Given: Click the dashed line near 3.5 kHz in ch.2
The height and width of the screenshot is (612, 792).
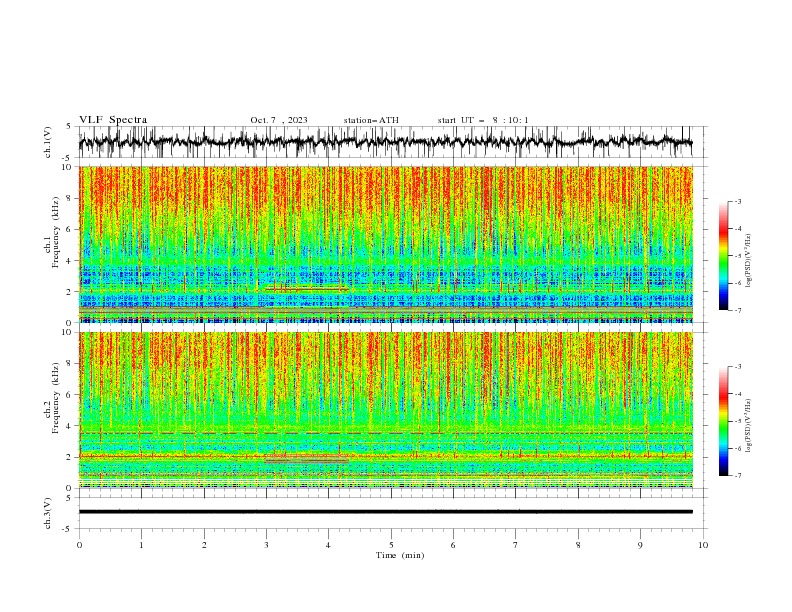Looking at the screenshot, I should [x=385, y=433].
